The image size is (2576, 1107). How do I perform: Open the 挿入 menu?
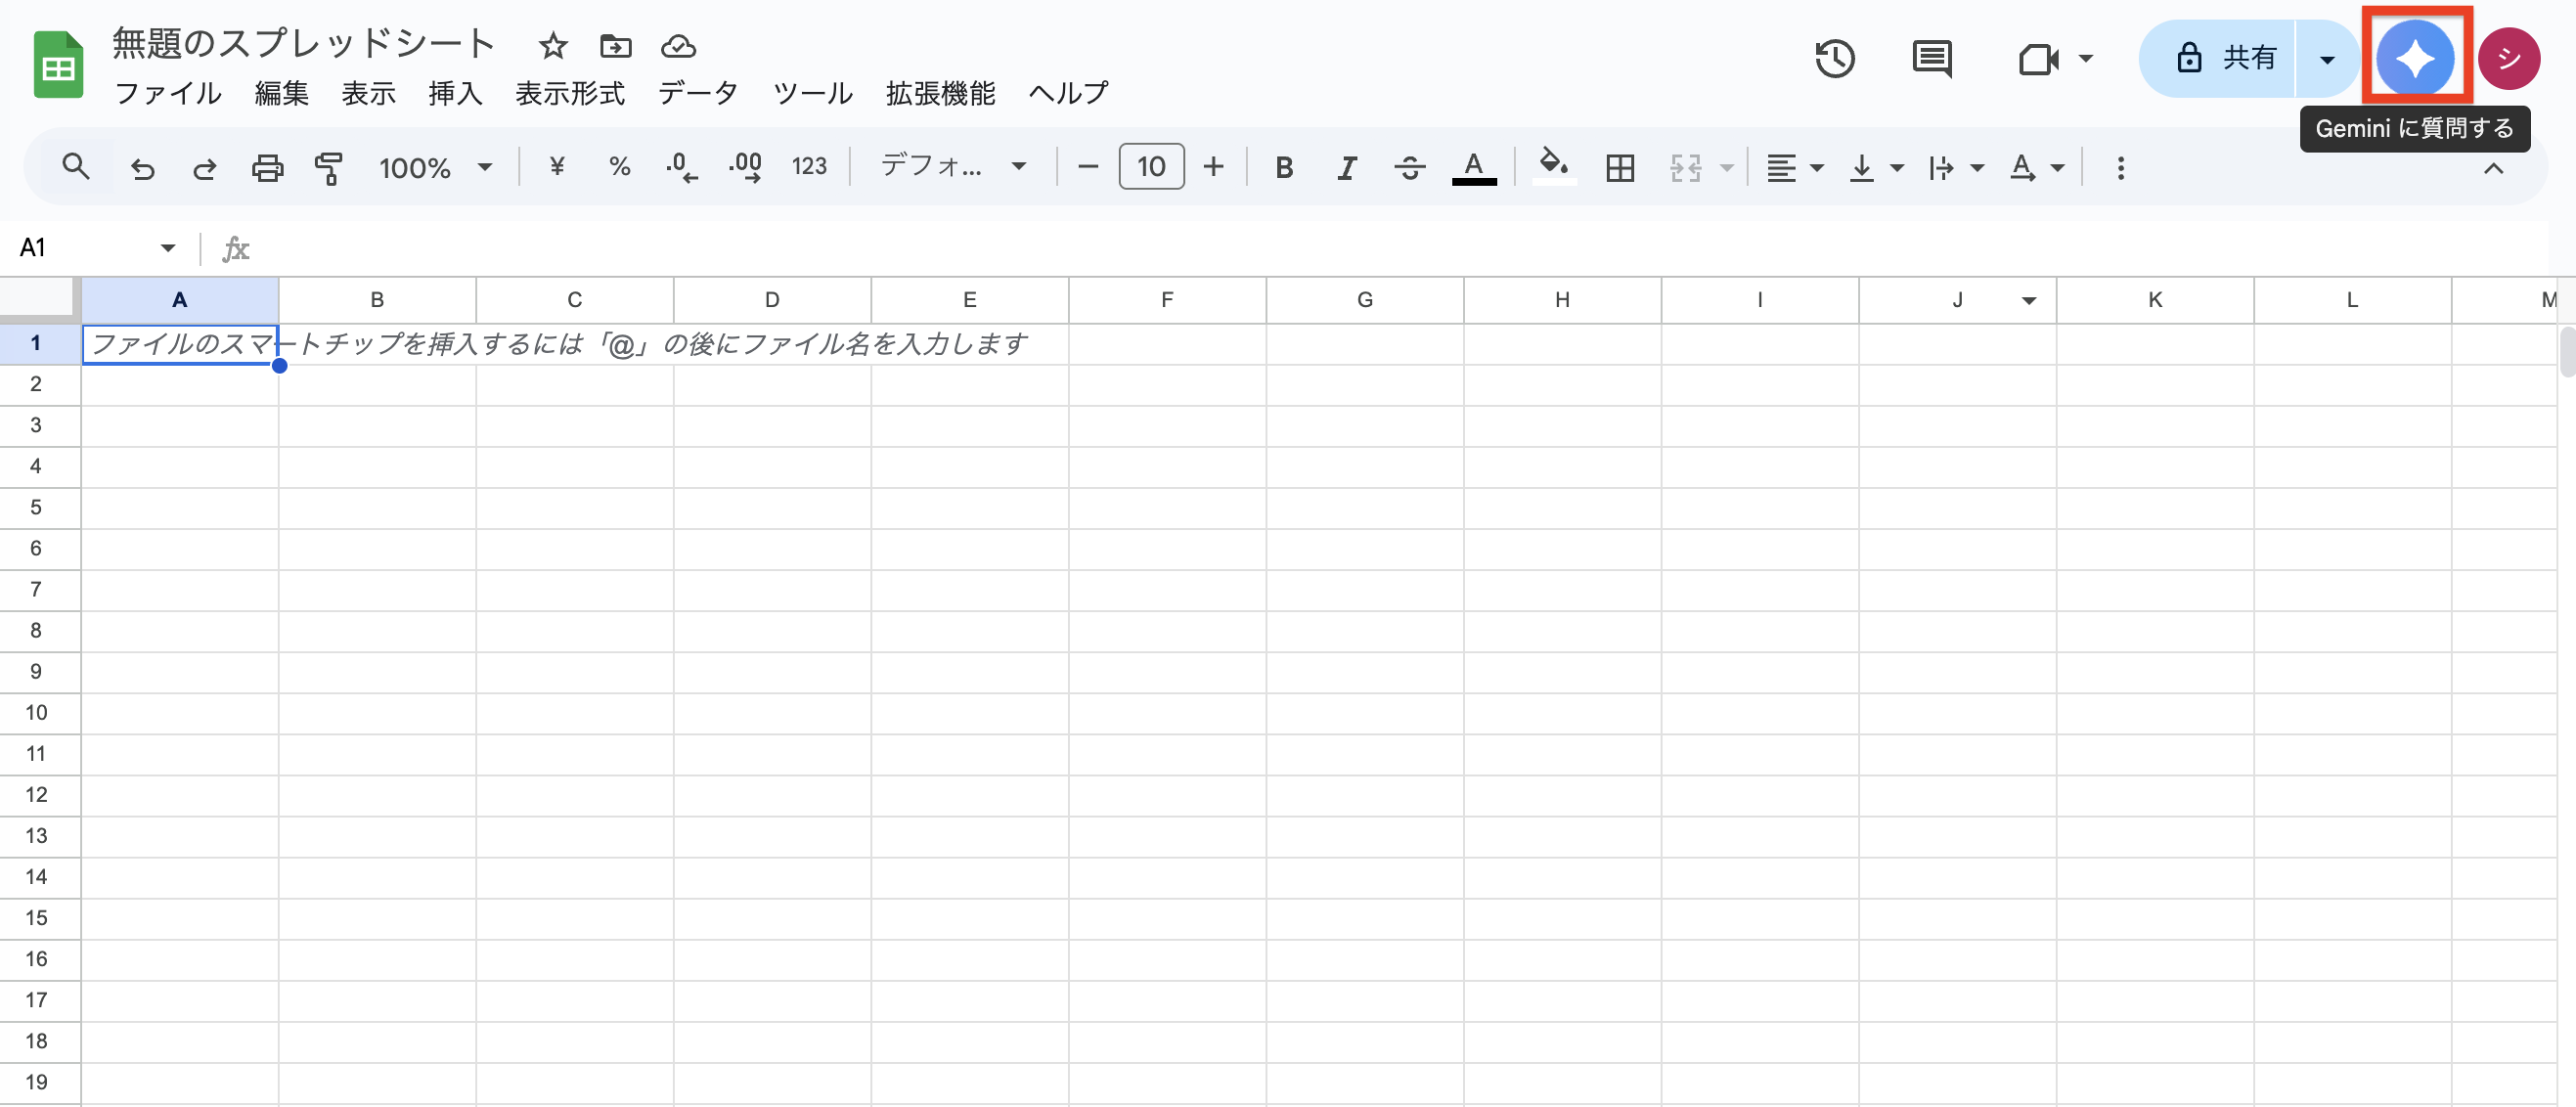tap(455, 93)
